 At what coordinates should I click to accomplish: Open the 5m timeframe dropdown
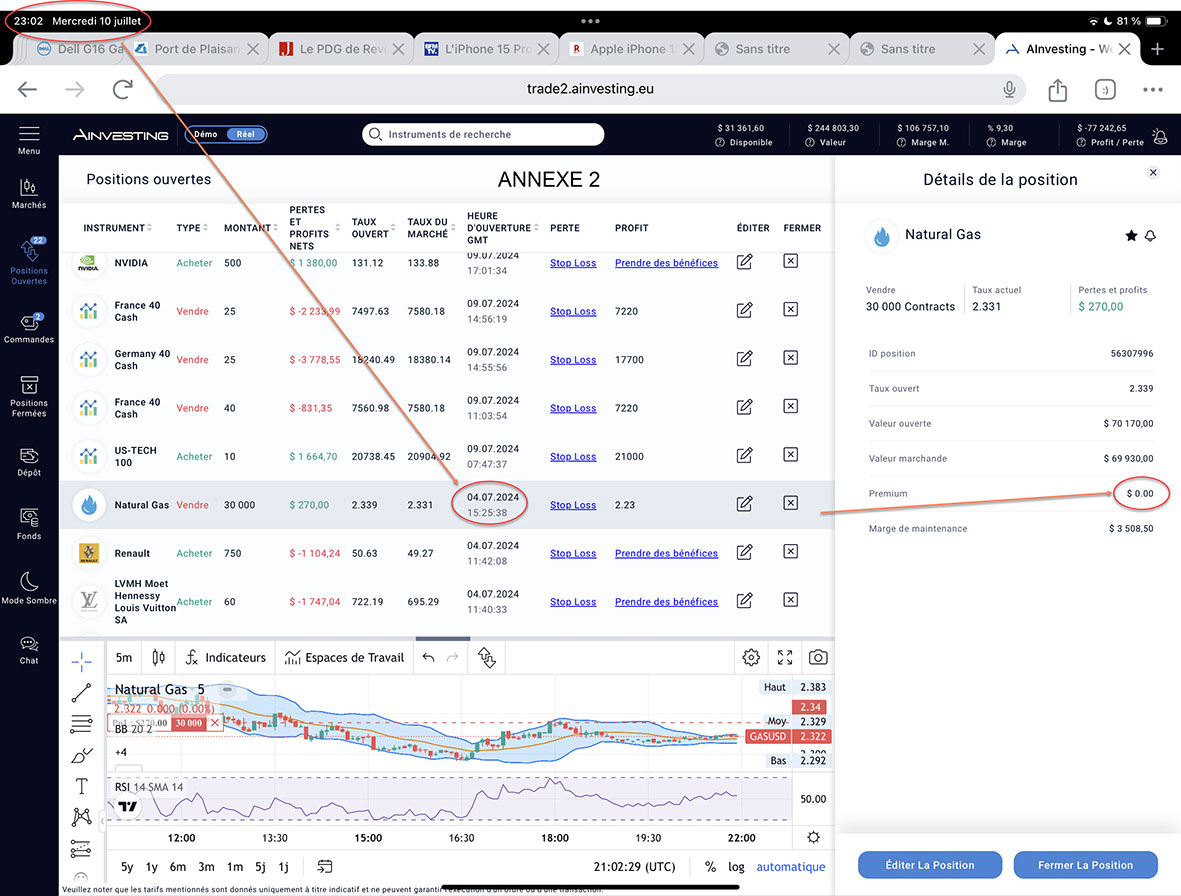pyautogui.click(x=124, y=657)
